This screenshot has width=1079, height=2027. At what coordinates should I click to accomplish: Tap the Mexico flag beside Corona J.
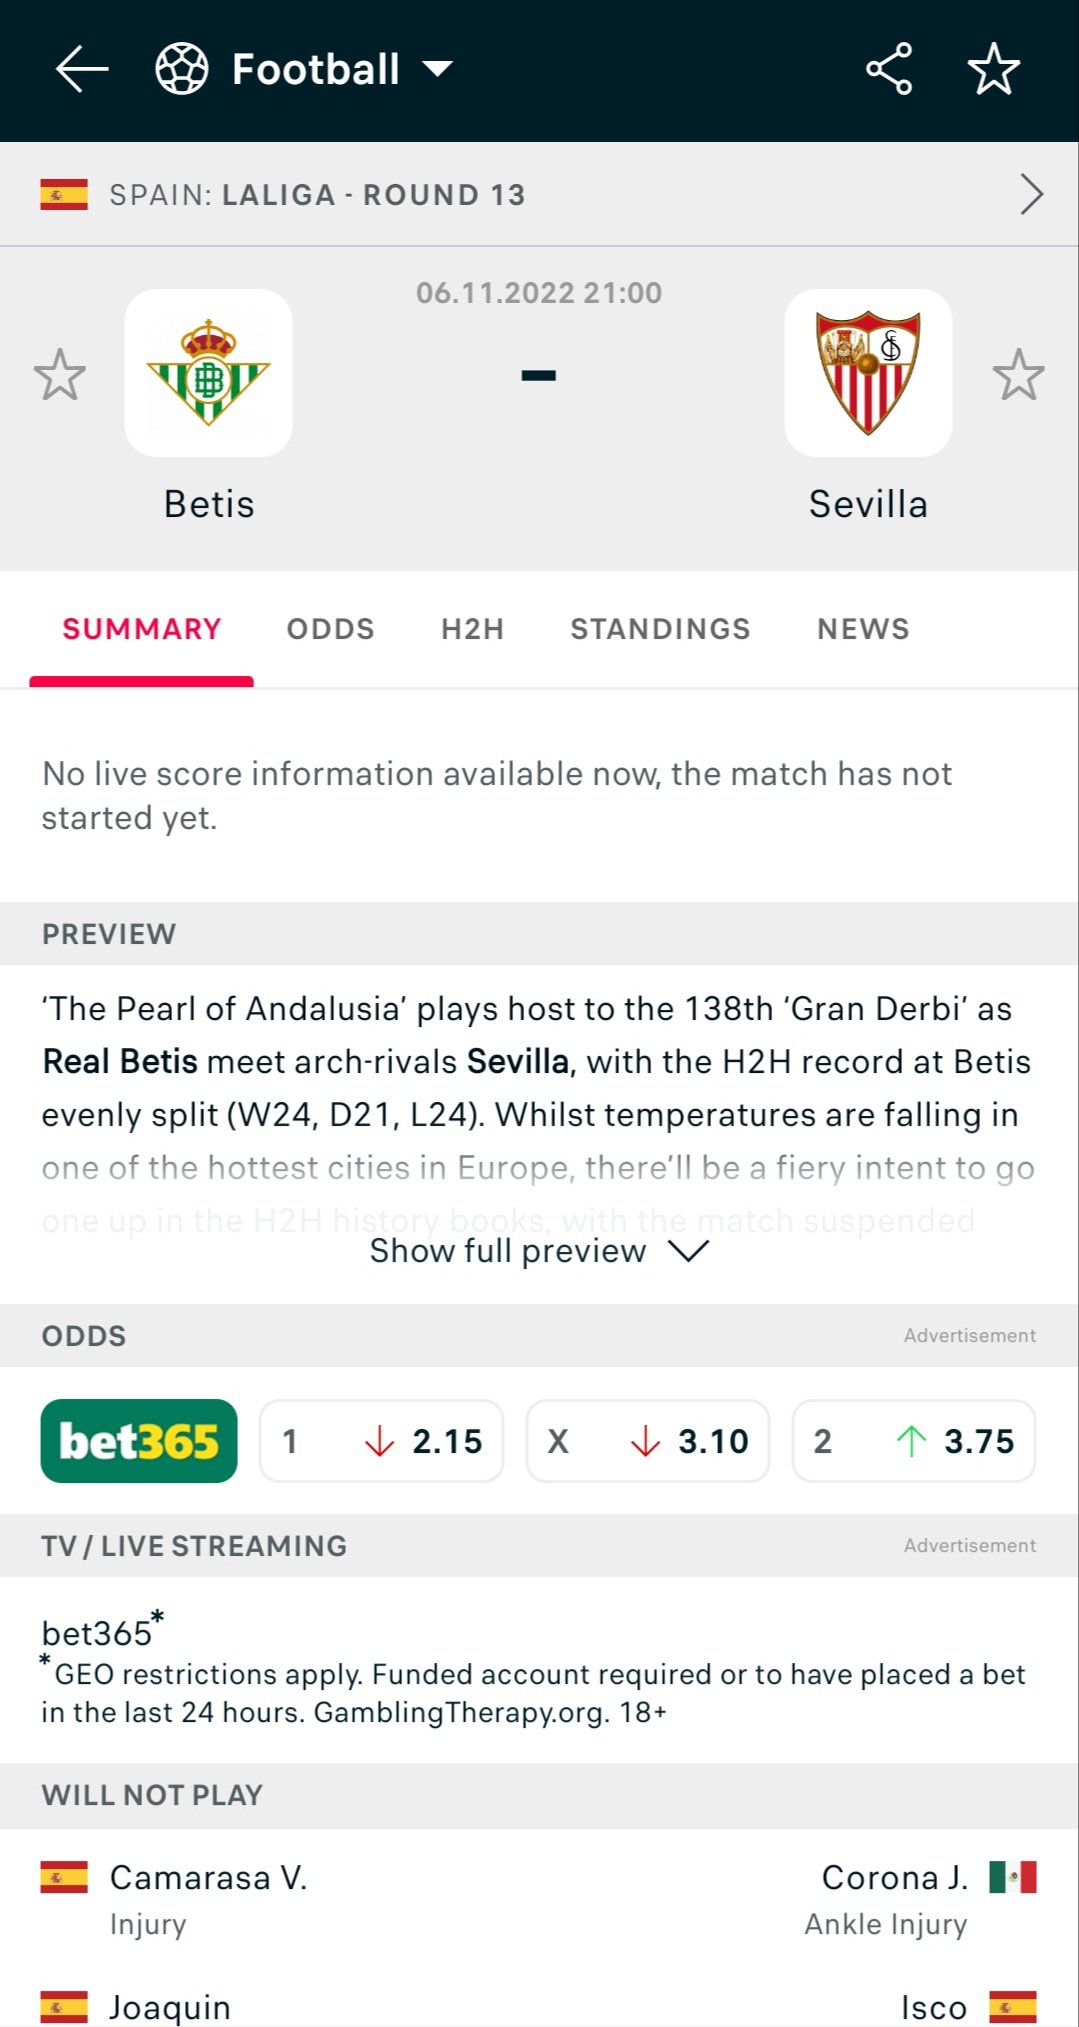coord(1013,1877)
